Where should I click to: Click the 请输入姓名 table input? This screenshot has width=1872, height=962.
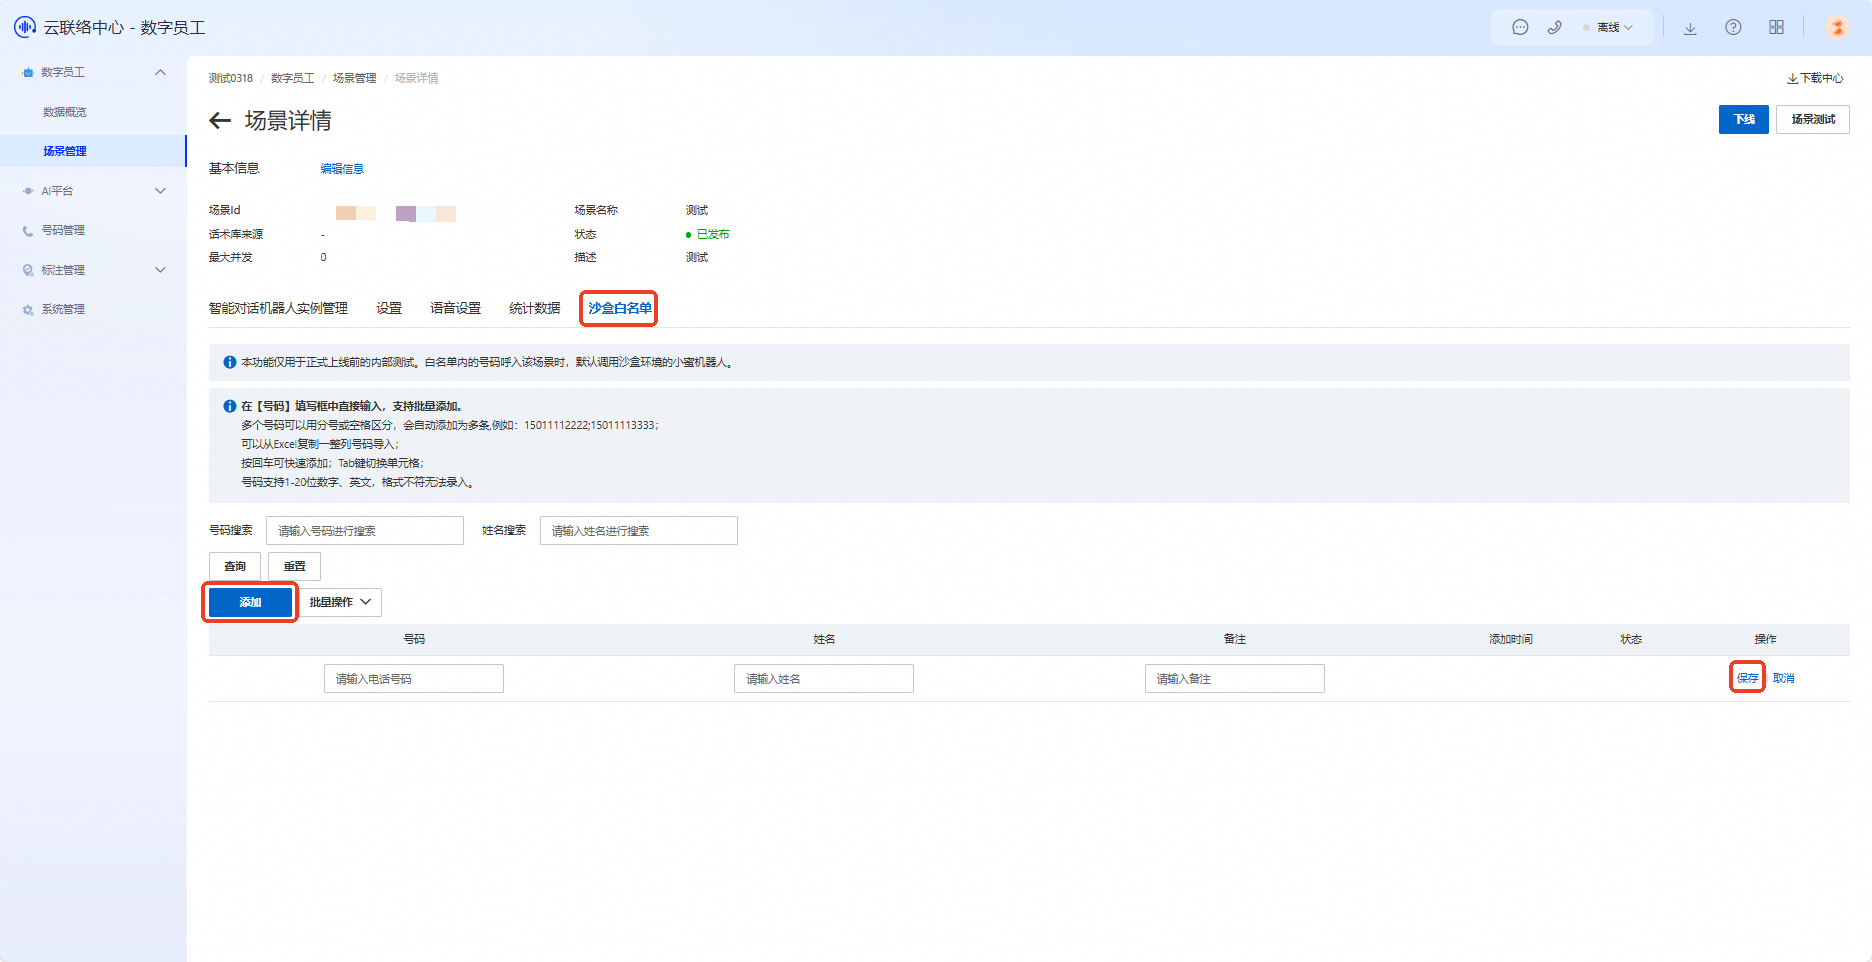click(824, 679)
